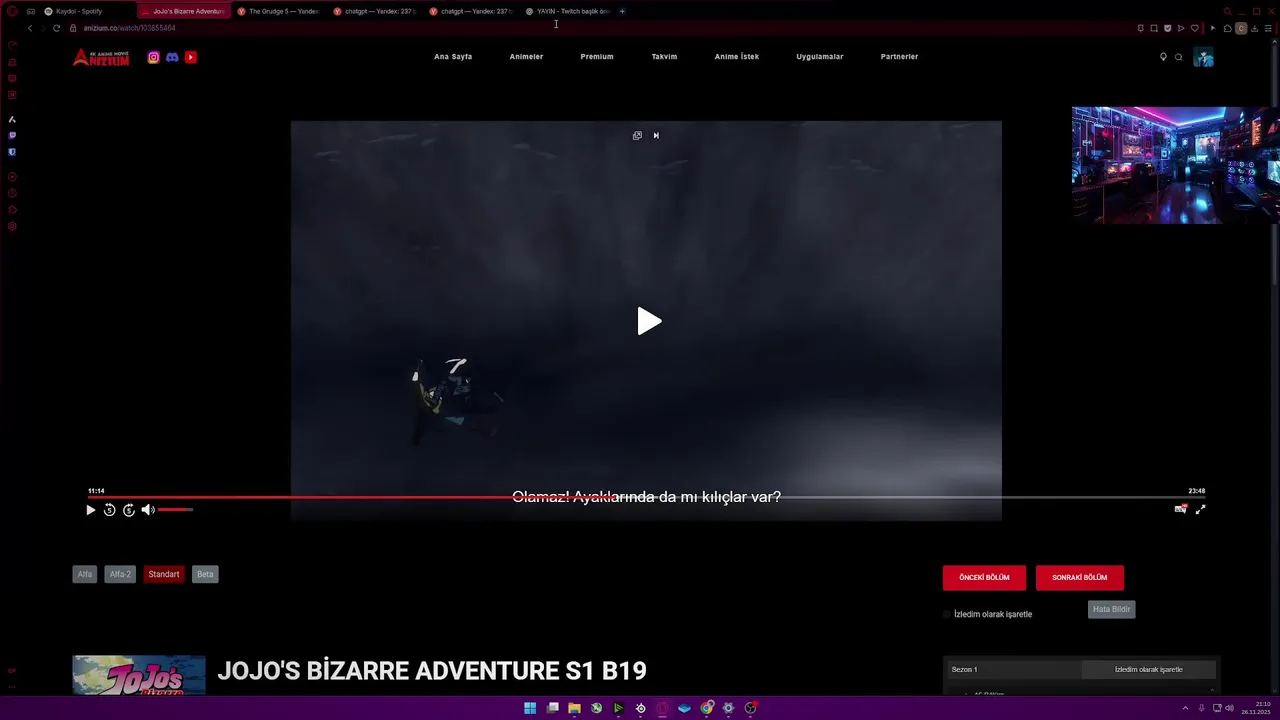Open the quality settings icon in the player

tap(1181, 509)
